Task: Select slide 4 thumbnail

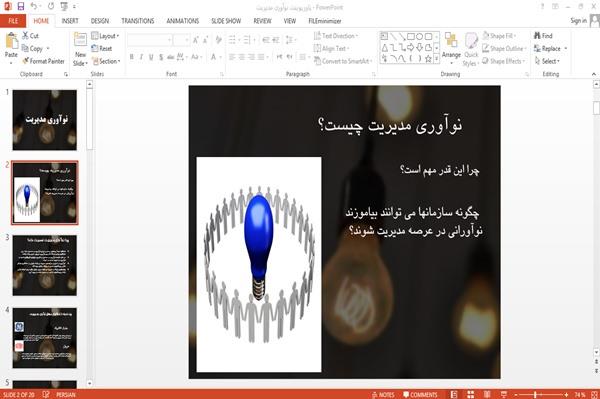Action: click(x=45, y=338)
